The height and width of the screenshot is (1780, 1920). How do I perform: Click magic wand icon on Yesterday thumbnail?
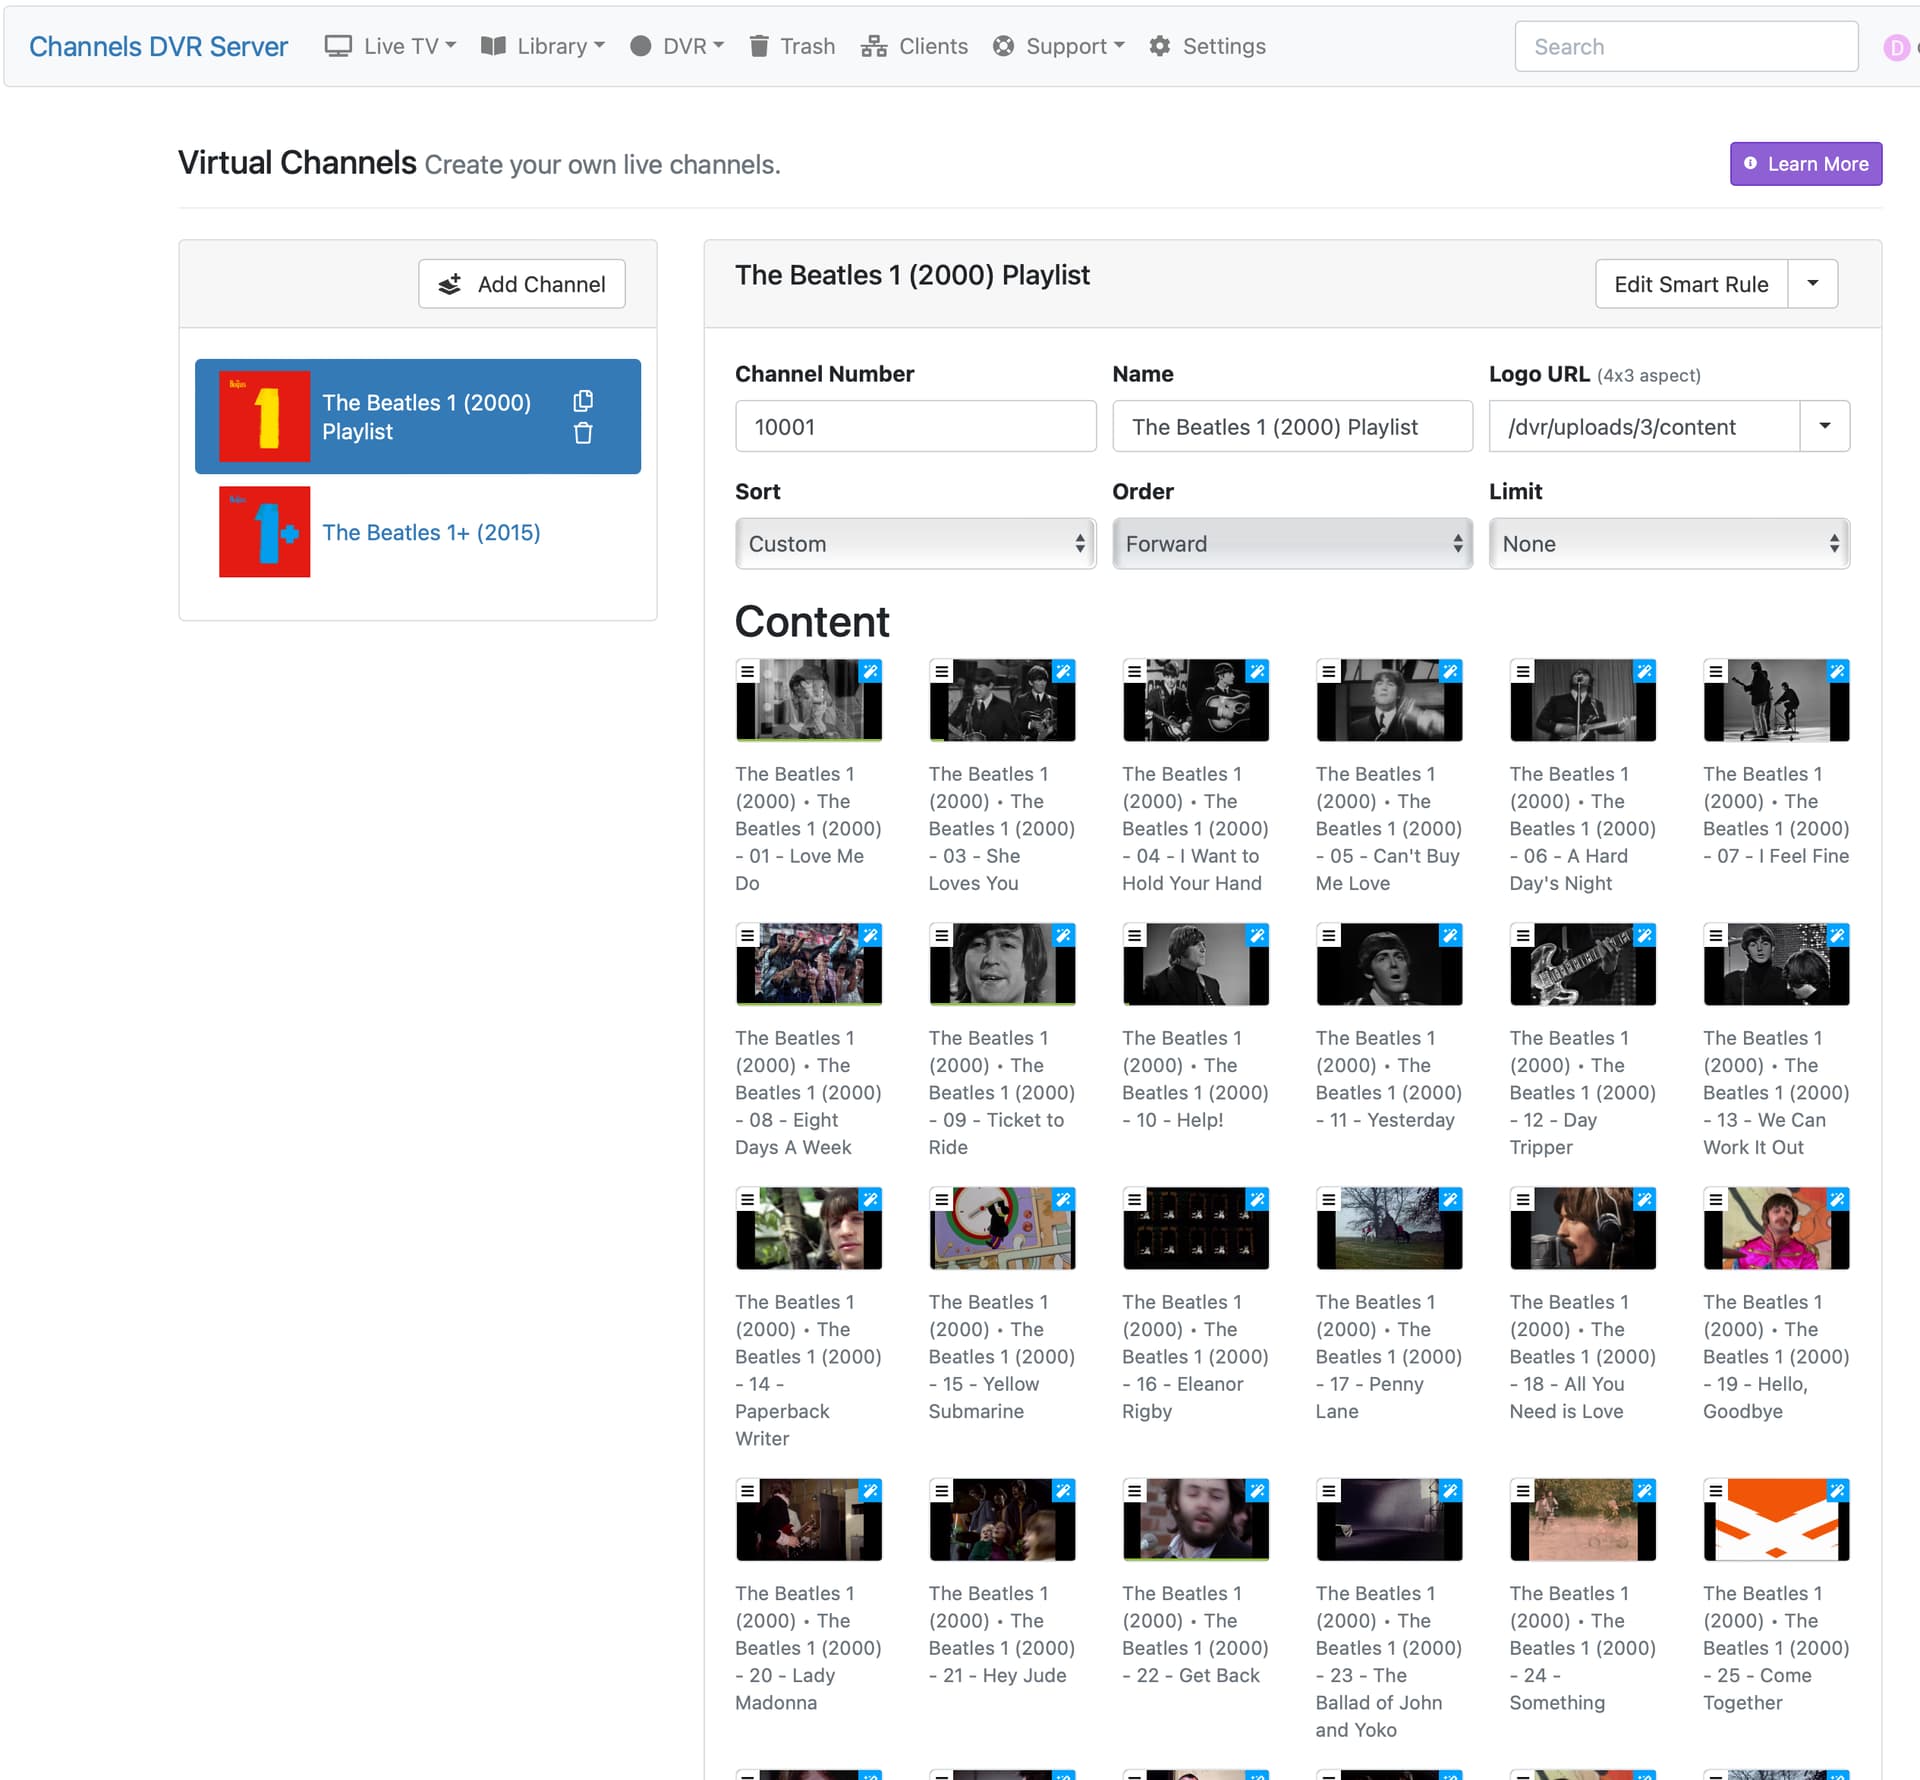pyautogui.click(x=1450, y=935)
